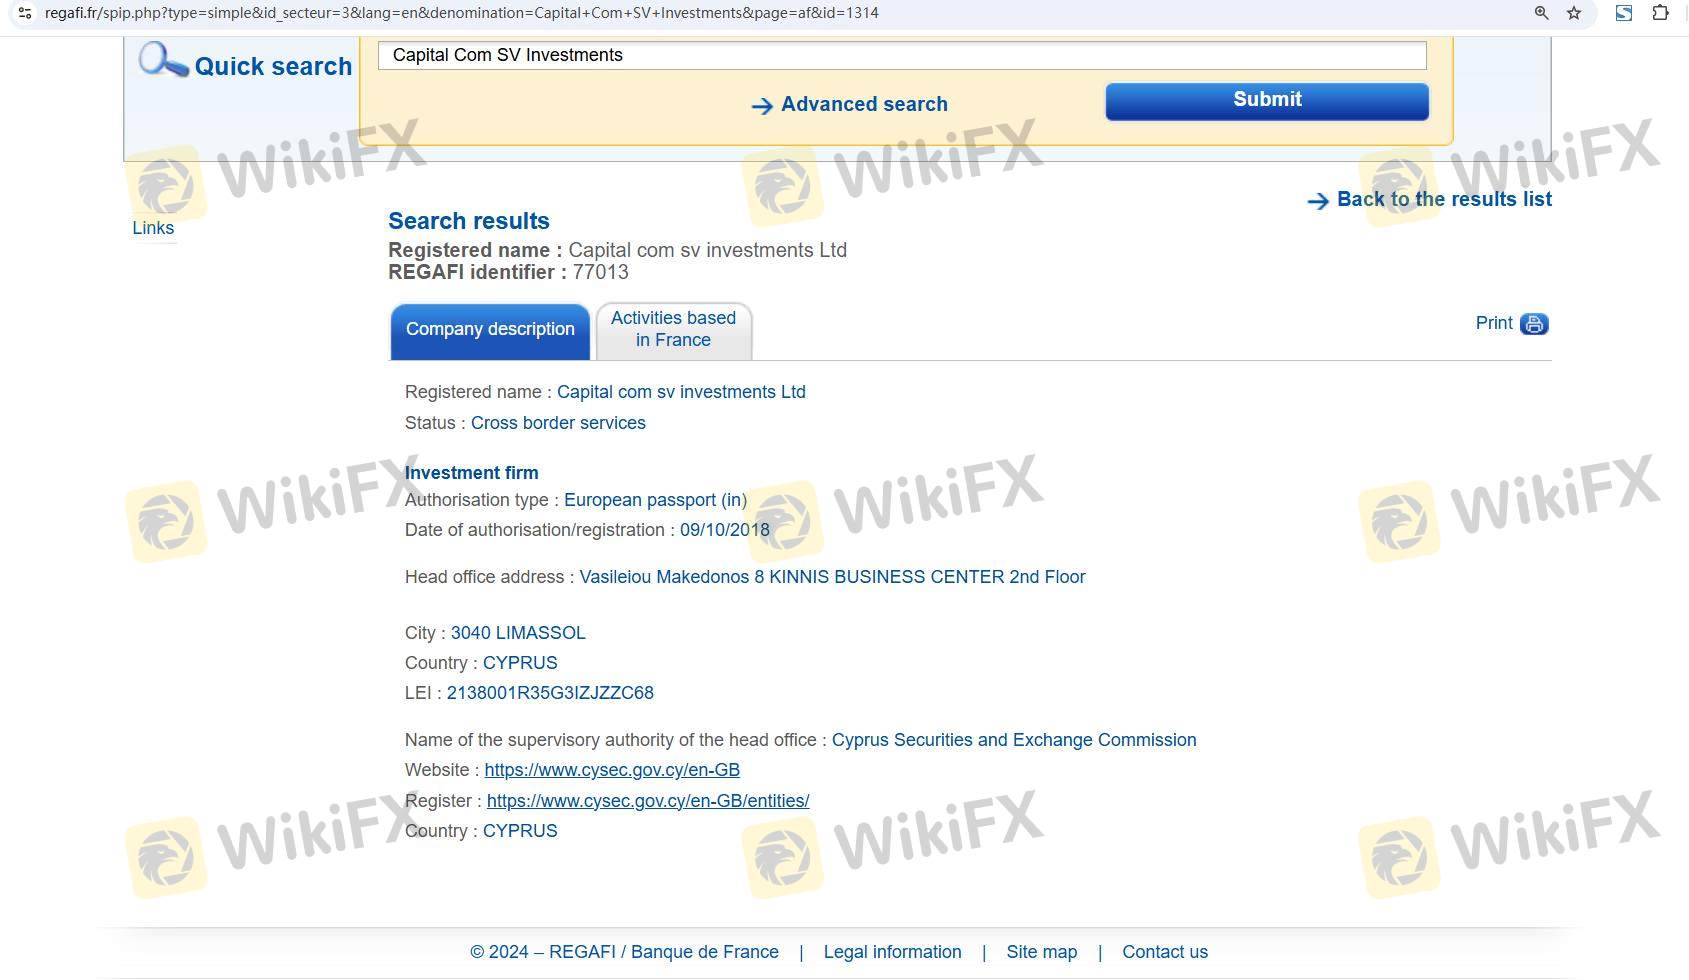1689x980 pixels.
Task: Click the LEI value 2138001R35G3IZJZZC68
Action: pyautogui.click(x=550, y=693)
